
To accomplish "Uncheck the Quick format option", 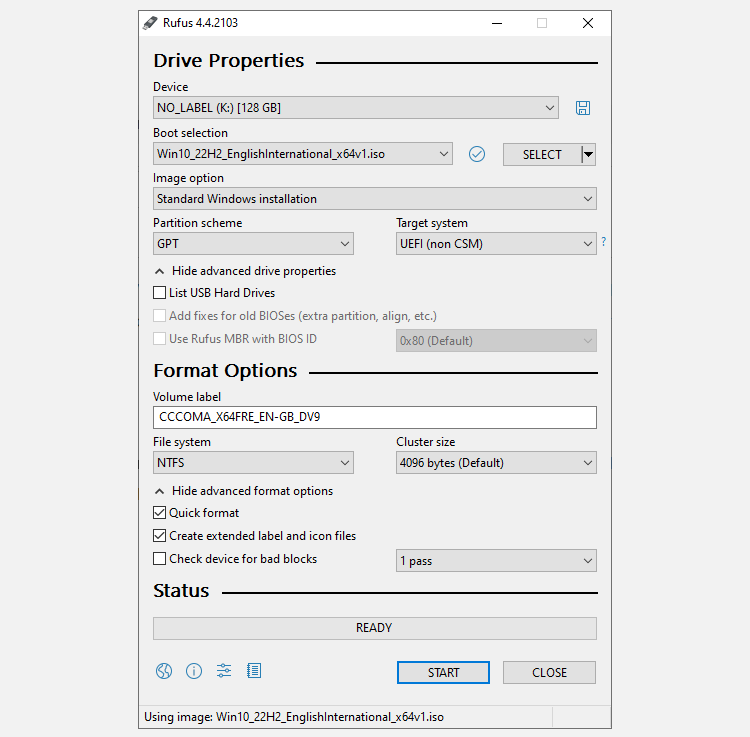I will pos(160,513).
